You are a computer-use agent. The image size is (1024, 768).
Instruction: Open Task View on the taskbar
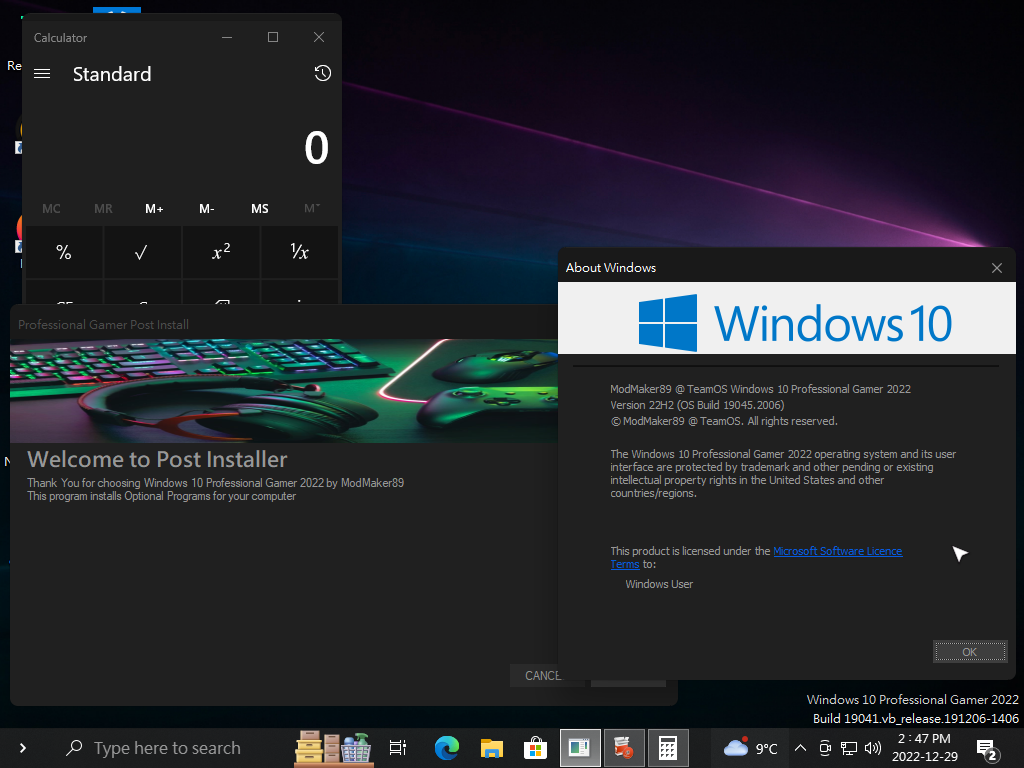(398, 748)
